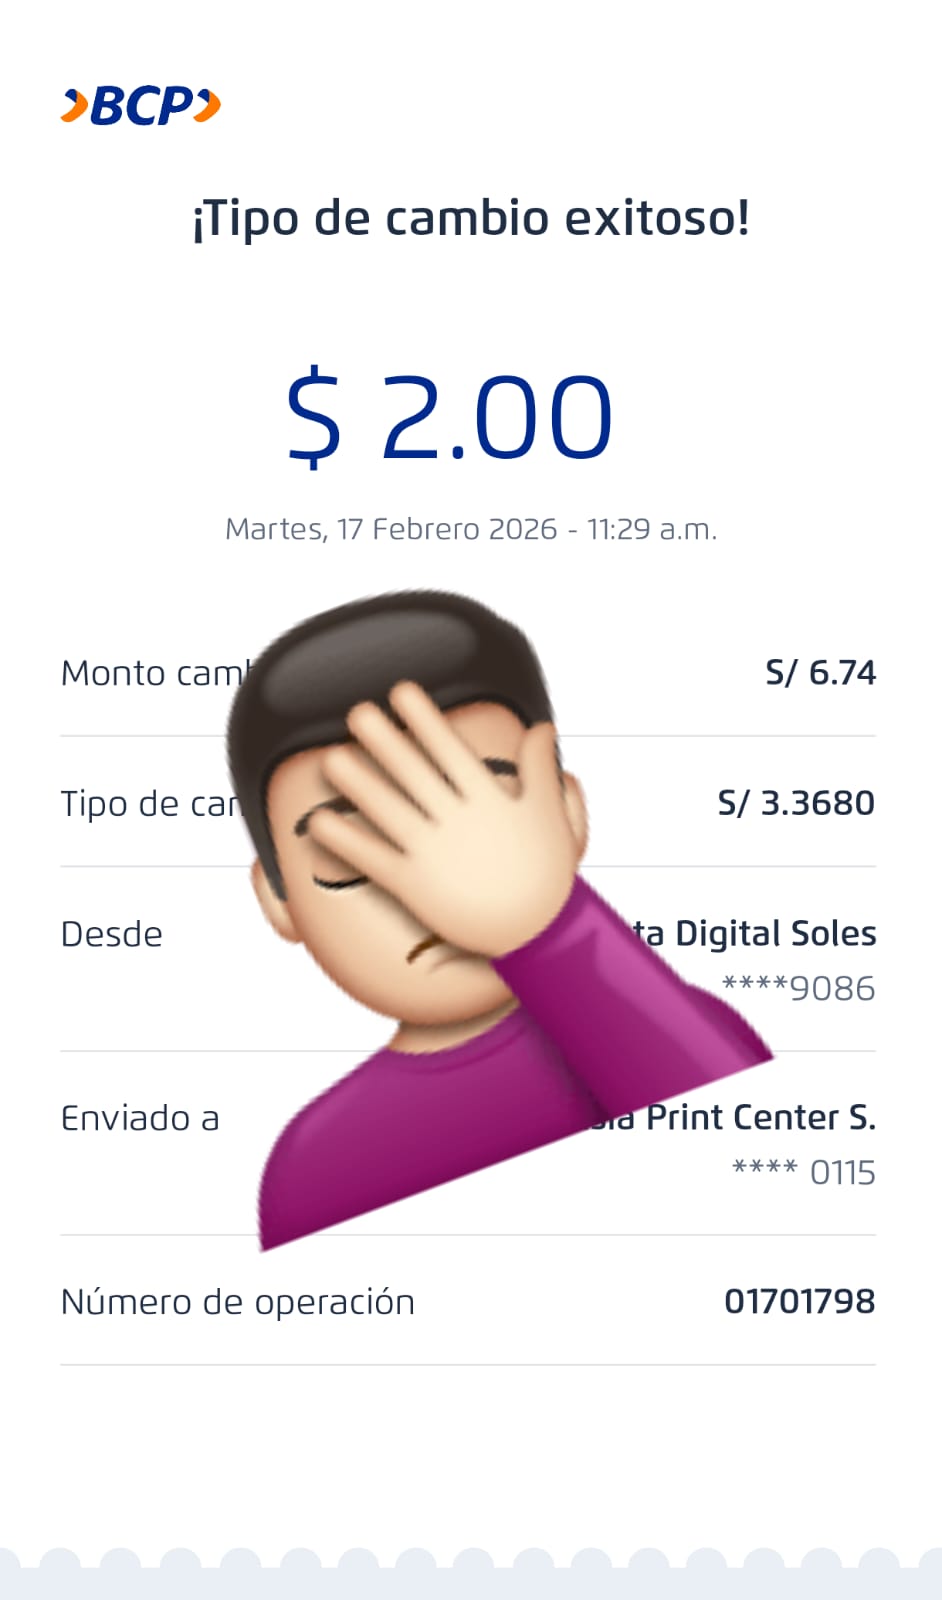Tap the scalloped receipt bottom edge

(471, 1573)
